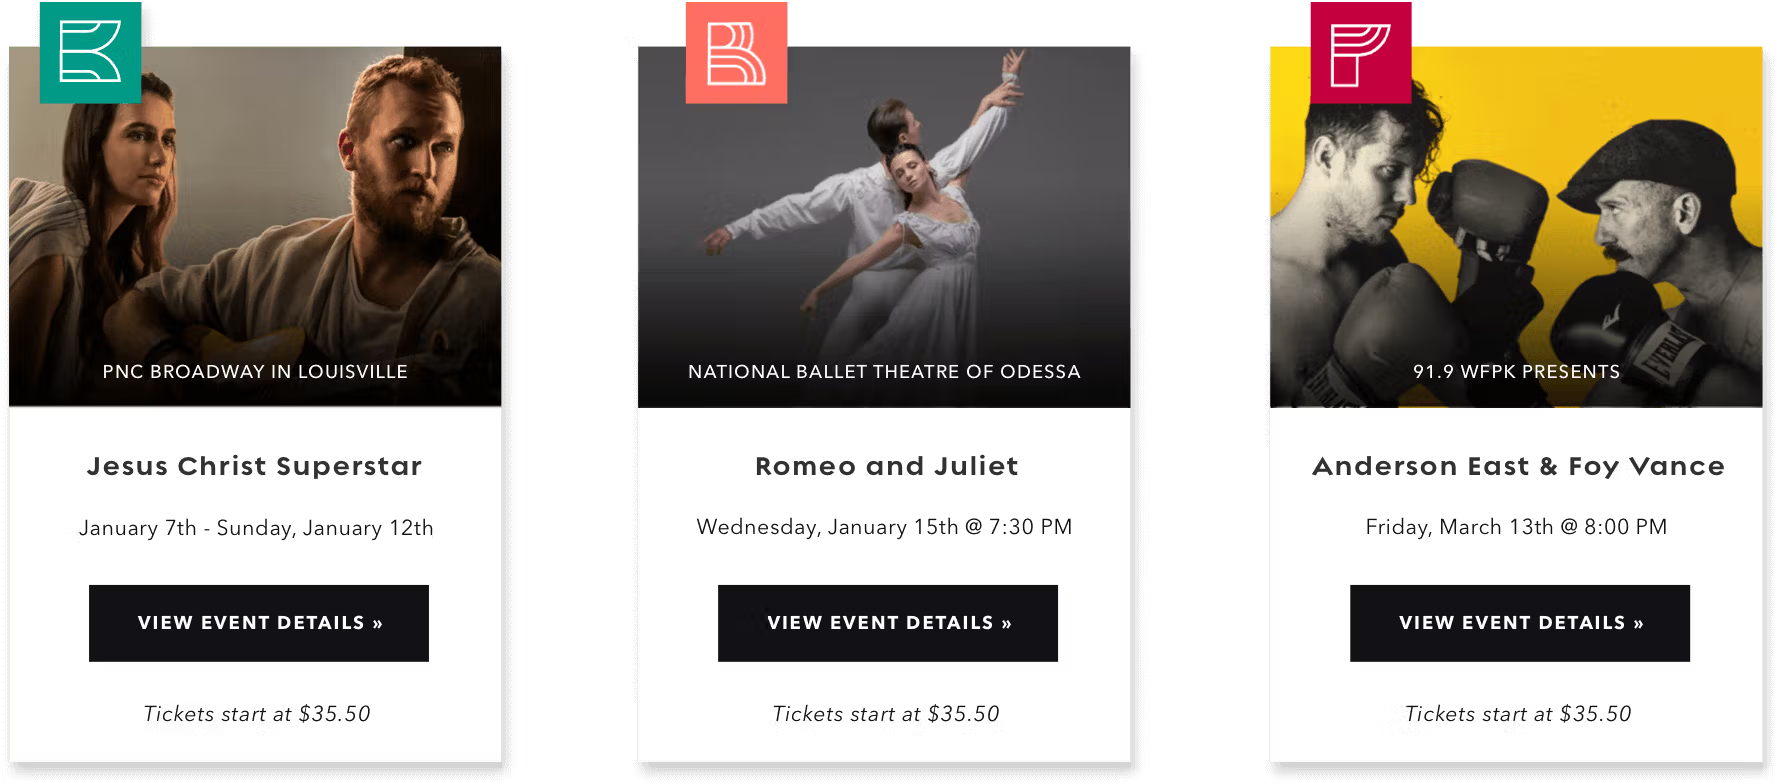The width and height of the screenshot is (1780, 784).
Task: Open the yellow boxing photo for Anderson East
Action: pyautogui.click(x=1516, y=220)
